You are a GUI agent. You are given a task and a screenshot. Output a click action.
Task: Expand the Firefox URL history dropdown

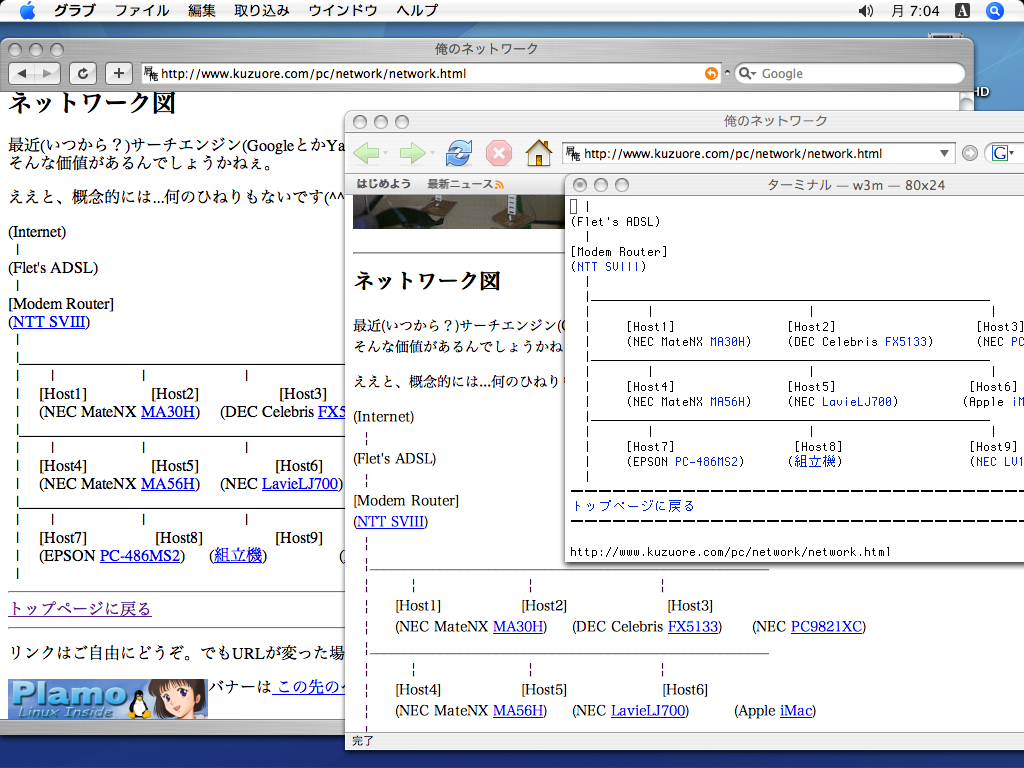click(x=944, y=153)
